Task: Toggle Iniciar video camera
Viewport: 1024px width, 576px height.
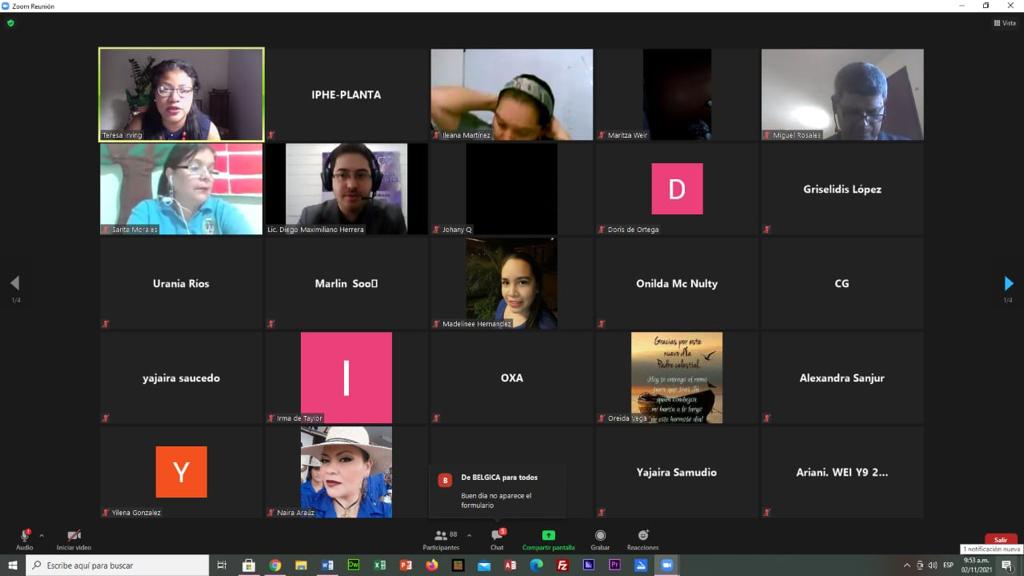Action: click(x=74, y=539)
